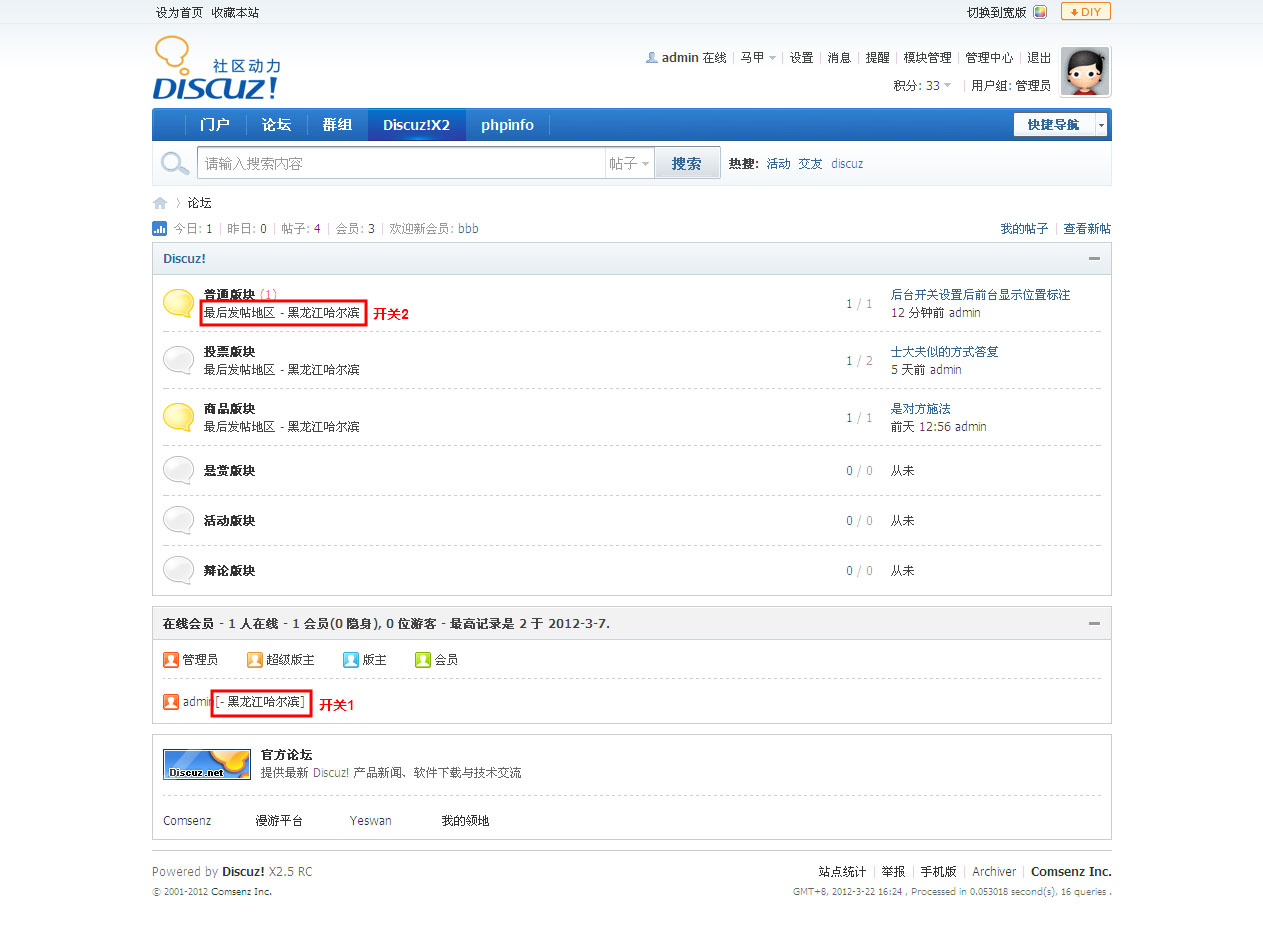The width and height of the screenshot is (1263, 950).
Task: Open the 提醒 link
Action: 877,58
